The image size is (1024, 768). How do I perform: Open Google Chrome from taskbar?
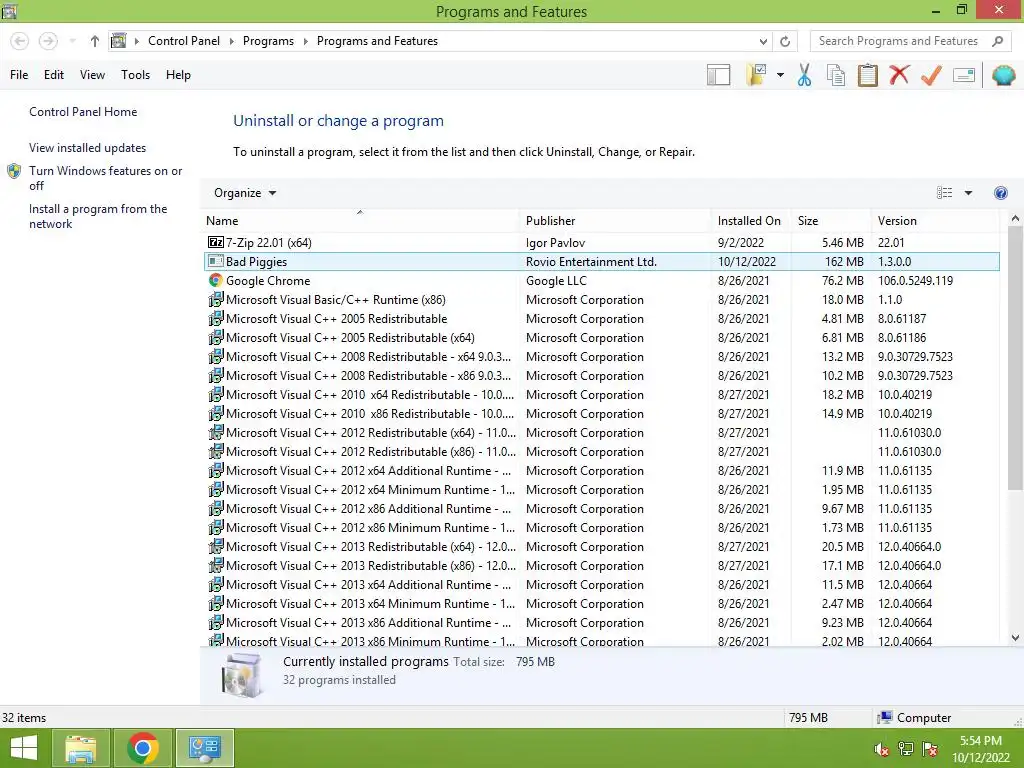[x=143, y=748]
